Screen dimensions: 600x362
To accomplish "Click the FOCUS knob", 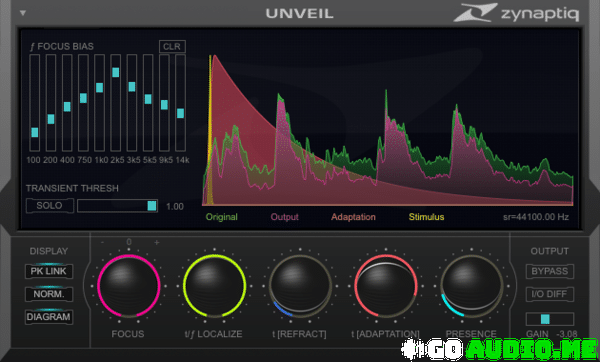I will pos(129,286).
